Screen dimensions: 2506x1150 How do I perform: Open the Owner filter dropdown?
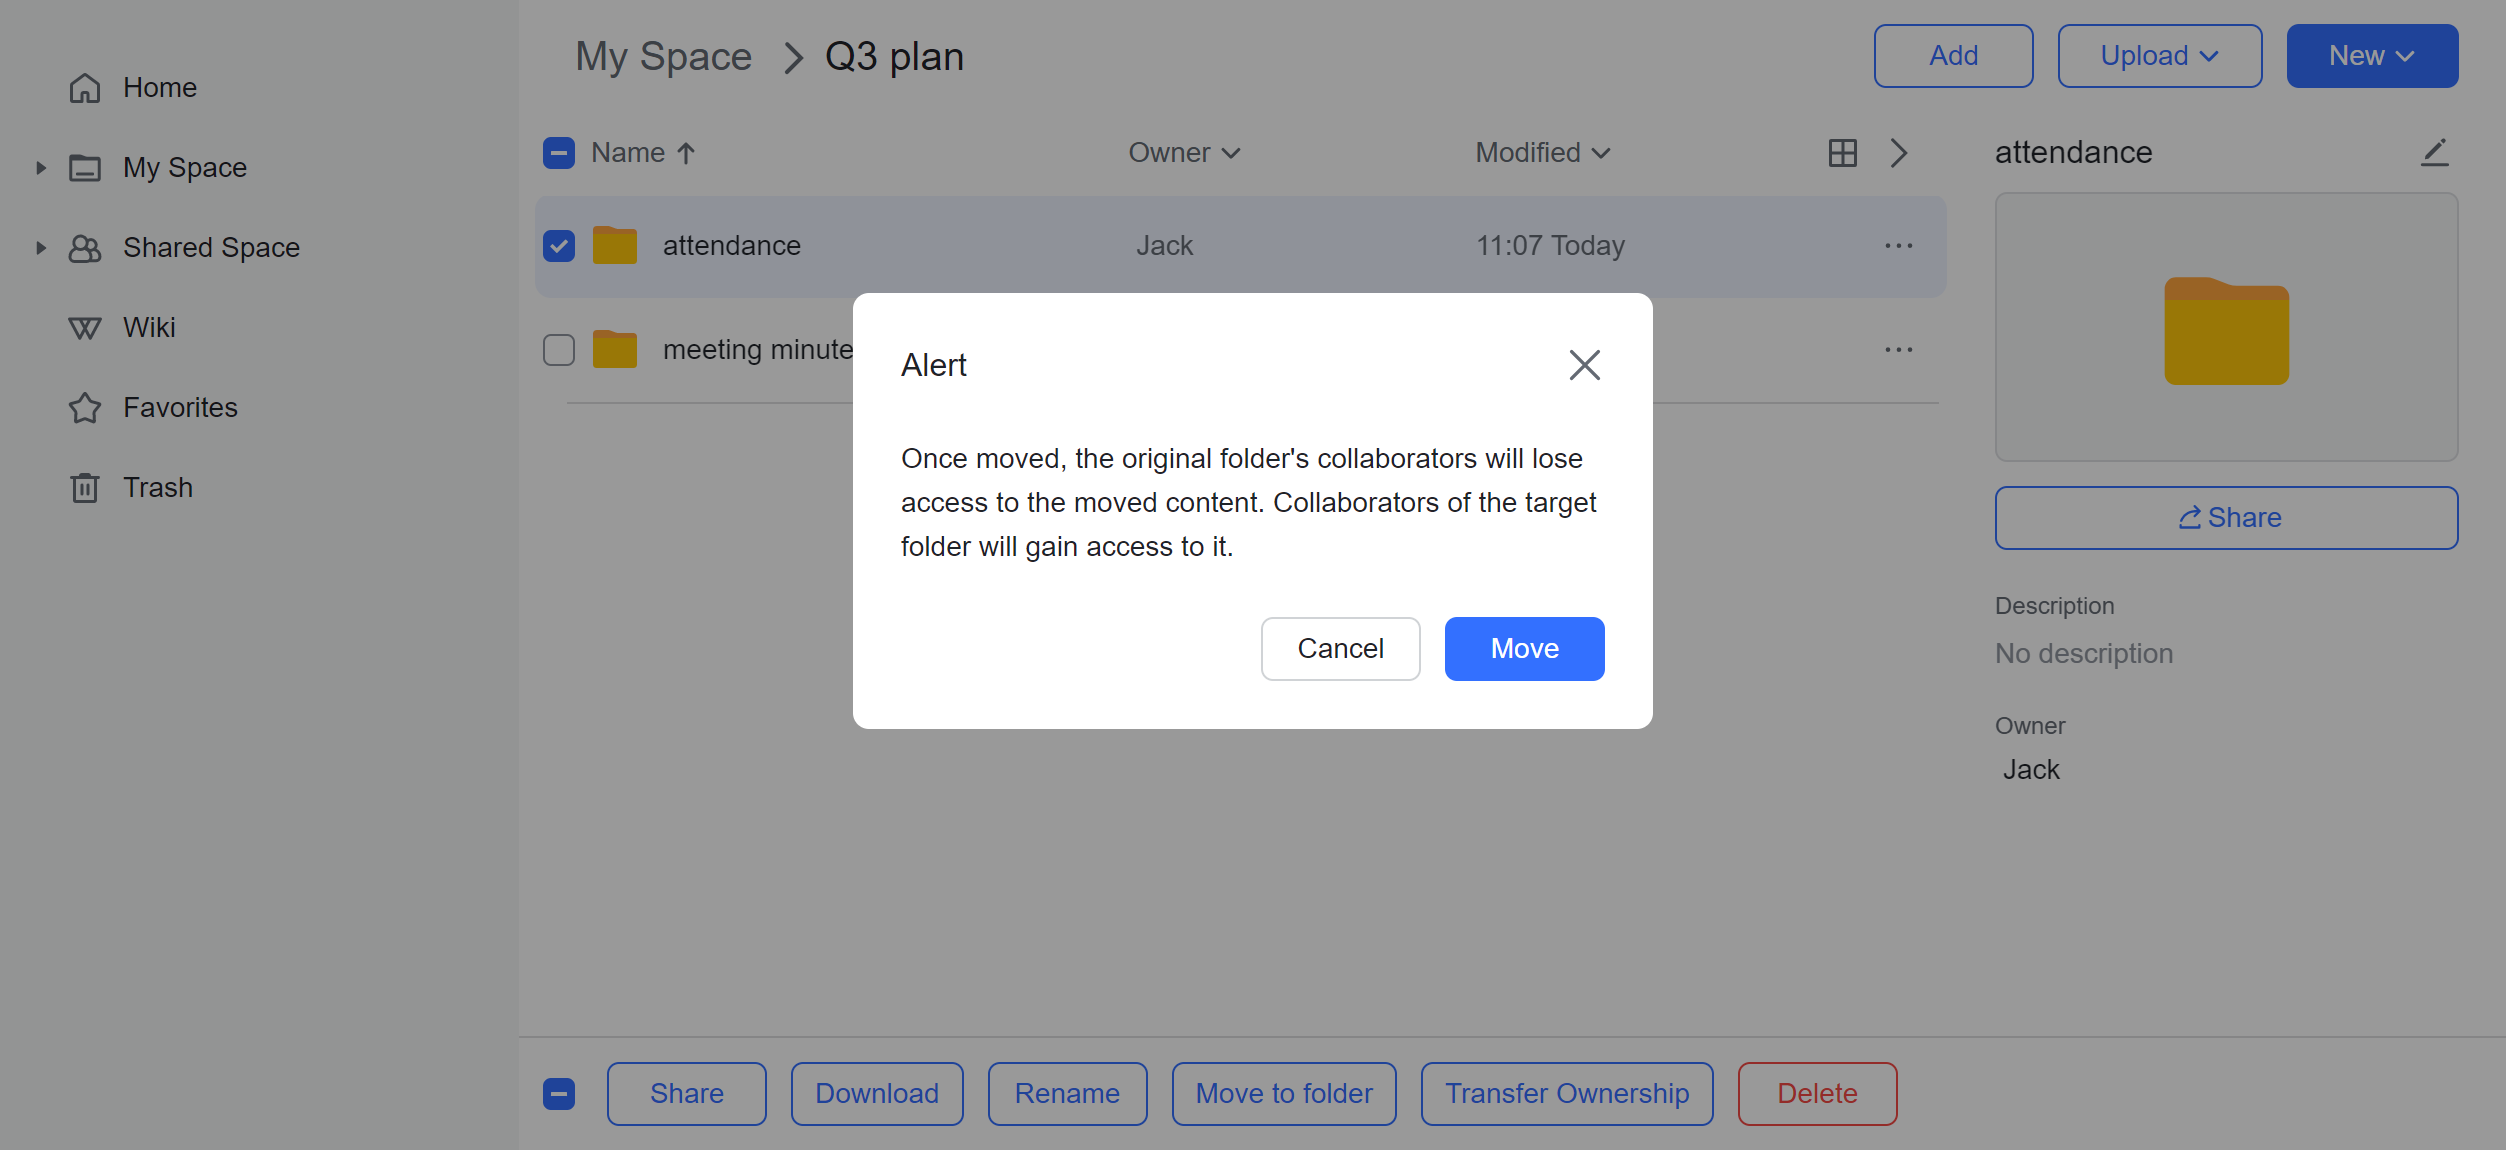click(1184, 153)
